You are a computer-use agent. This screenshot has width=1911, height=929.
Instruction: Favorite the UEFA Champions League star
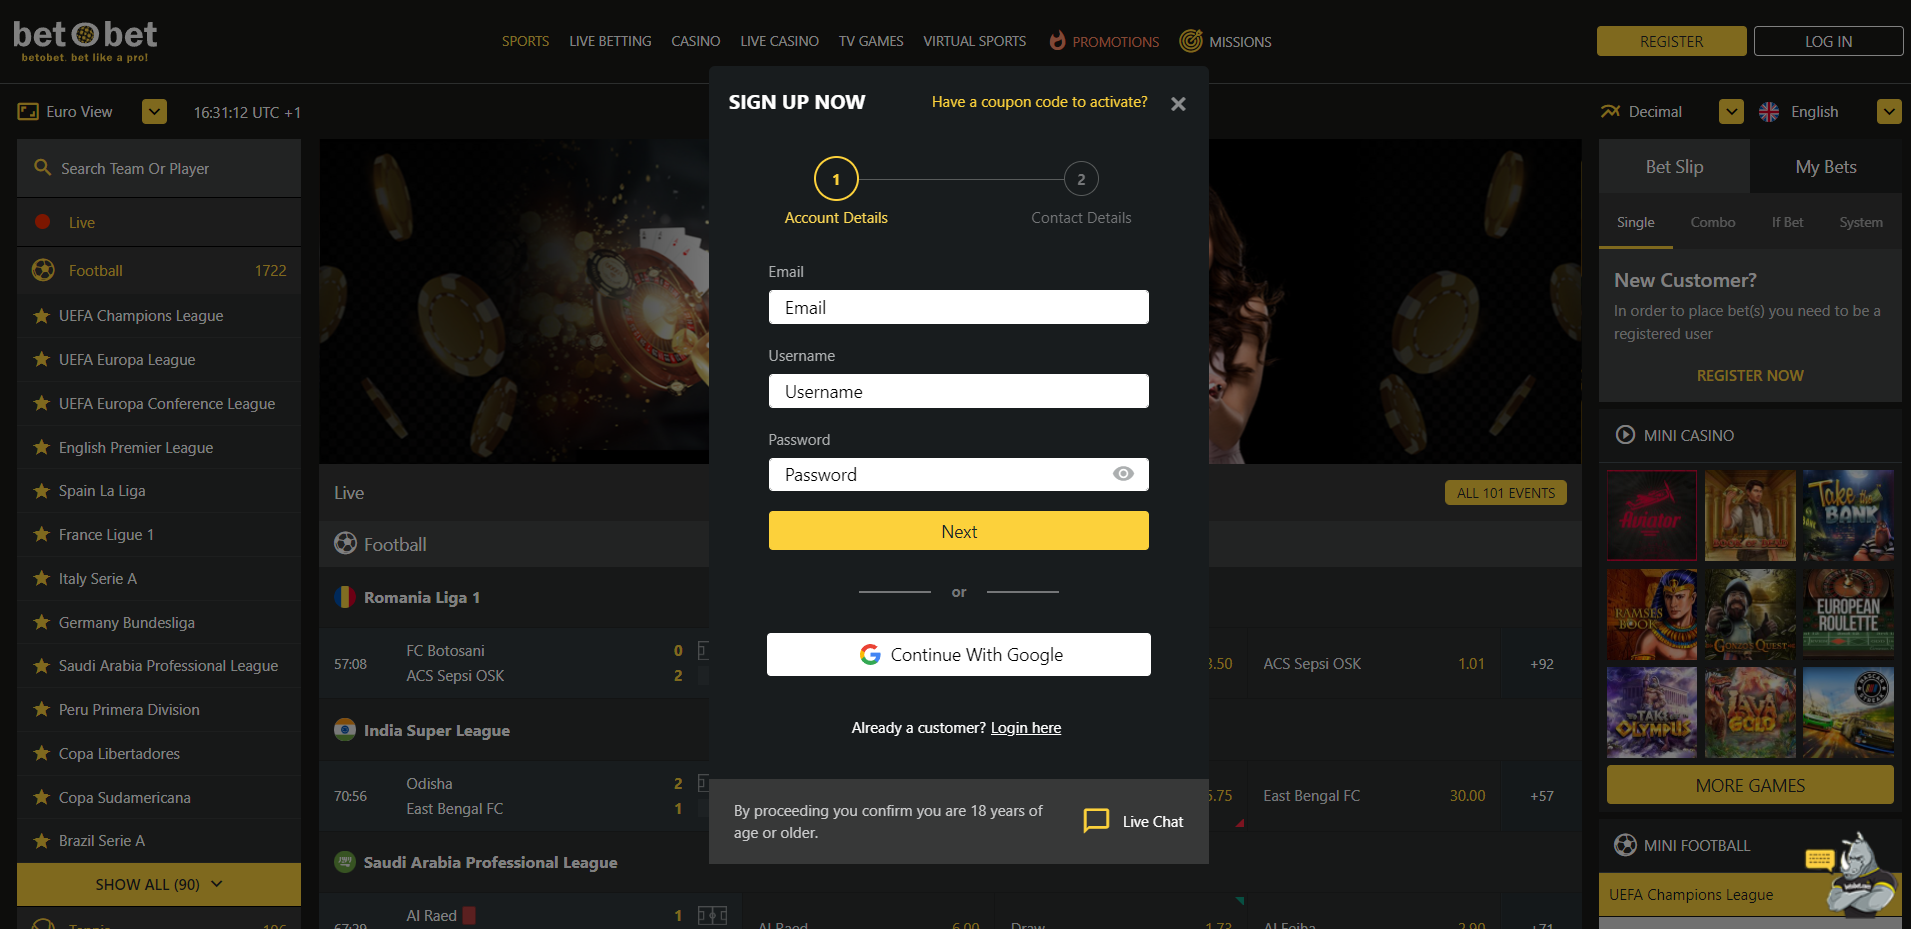(x=41, y=316)
